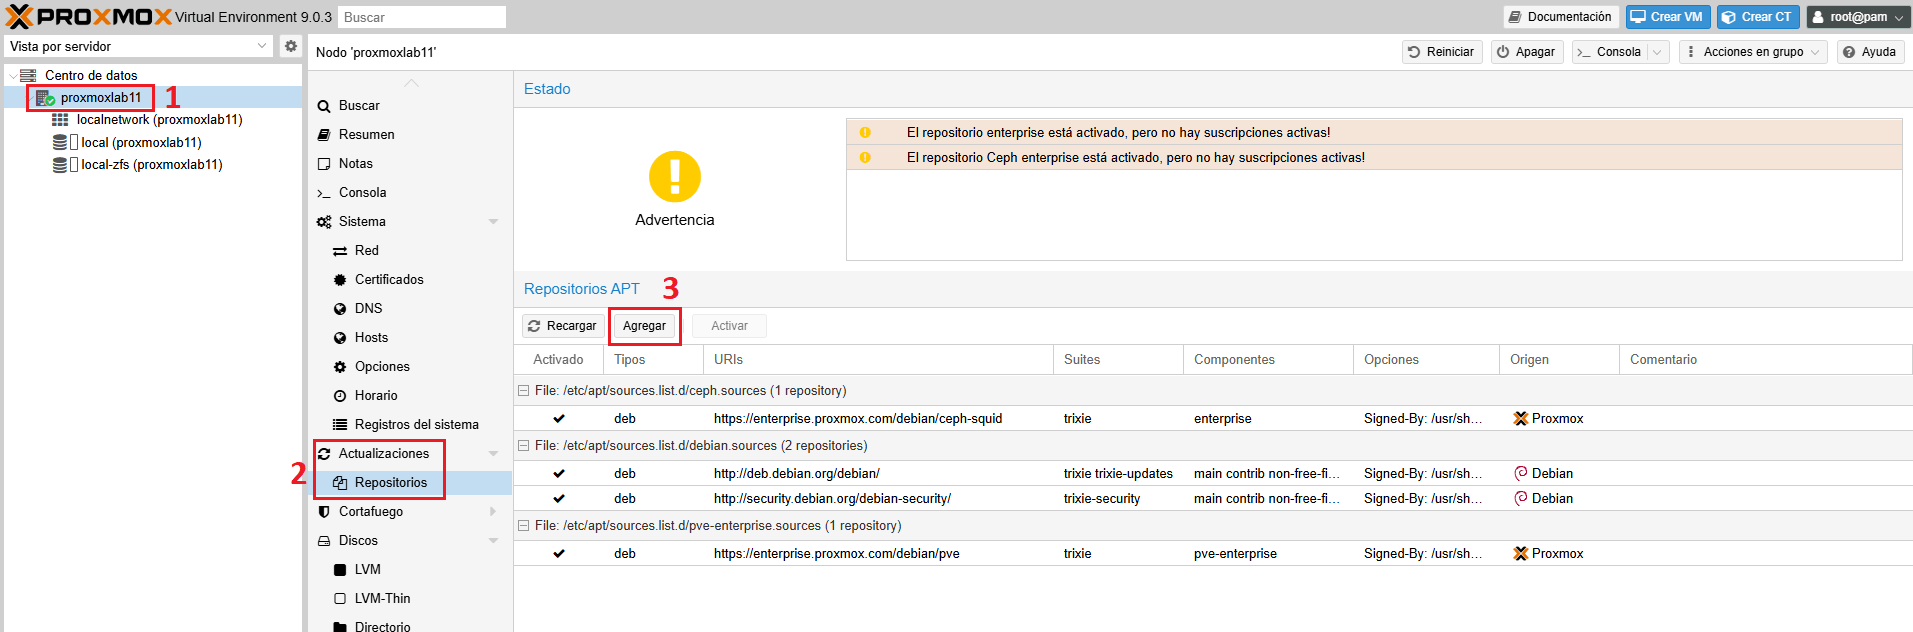Click the Horario clock icon
The width and height of the screenshot is (1913, 632).
click(x=340, y=396)
